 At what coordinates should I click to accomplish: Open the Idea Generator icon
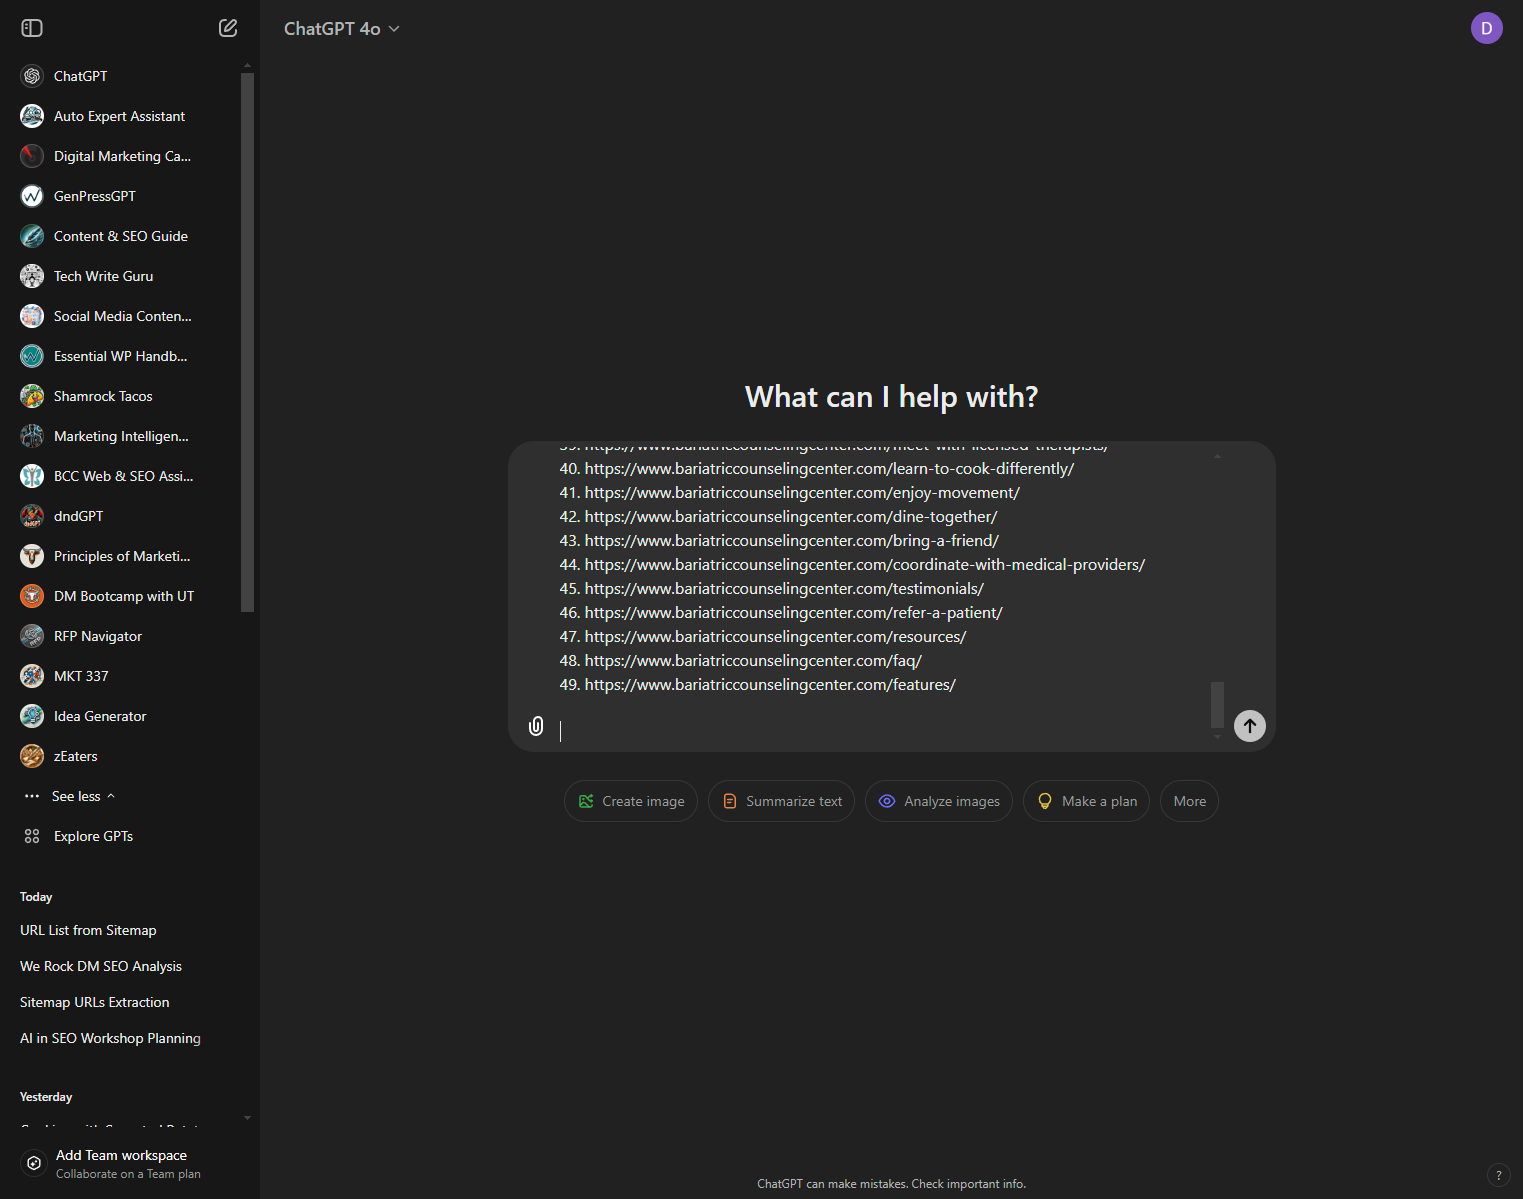click(32, 716)
